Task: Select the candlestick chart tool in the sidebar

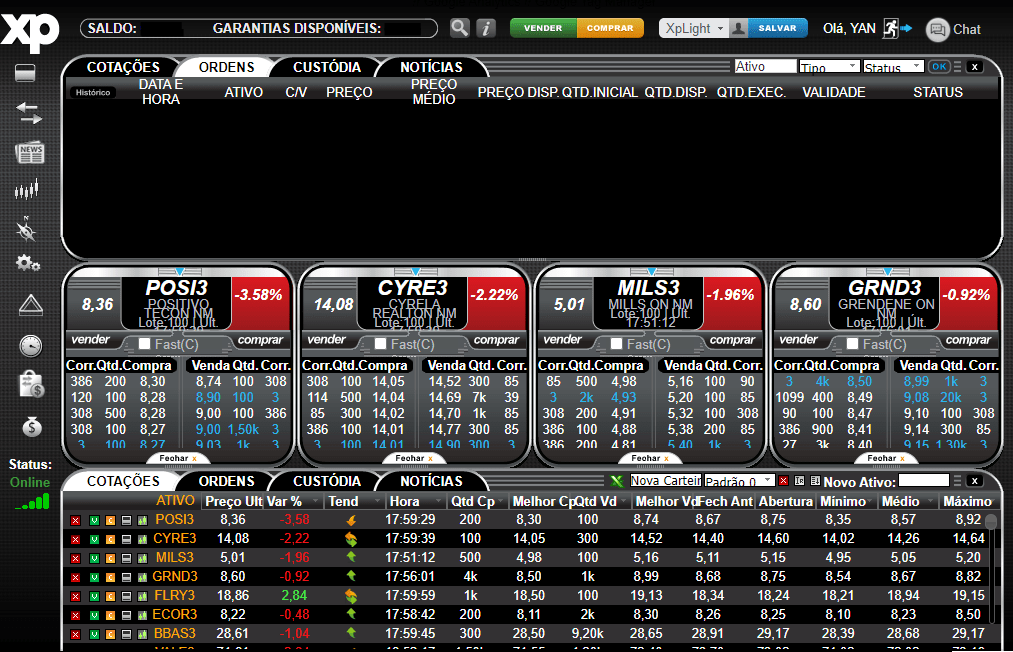Action: point(28,188)
